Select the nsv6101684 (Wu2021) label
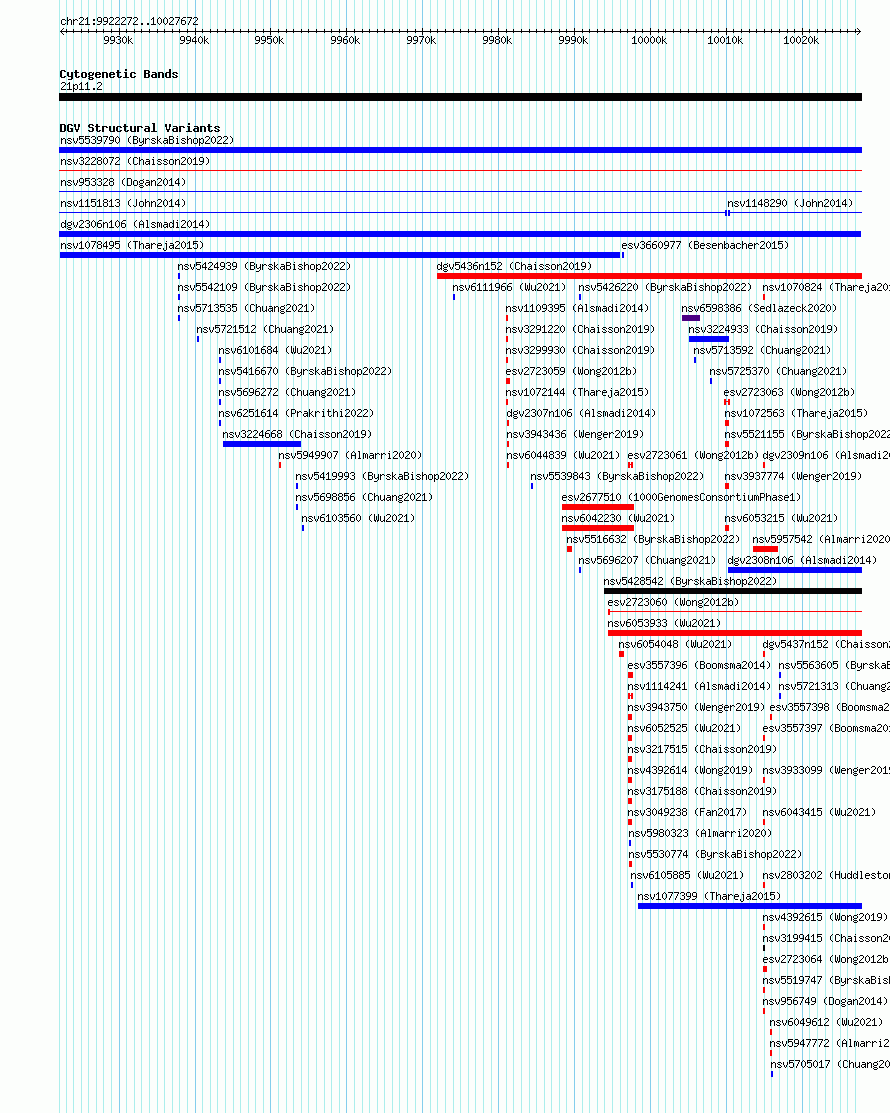Screen dimensions: 890x1113 [x=275, y=351]
